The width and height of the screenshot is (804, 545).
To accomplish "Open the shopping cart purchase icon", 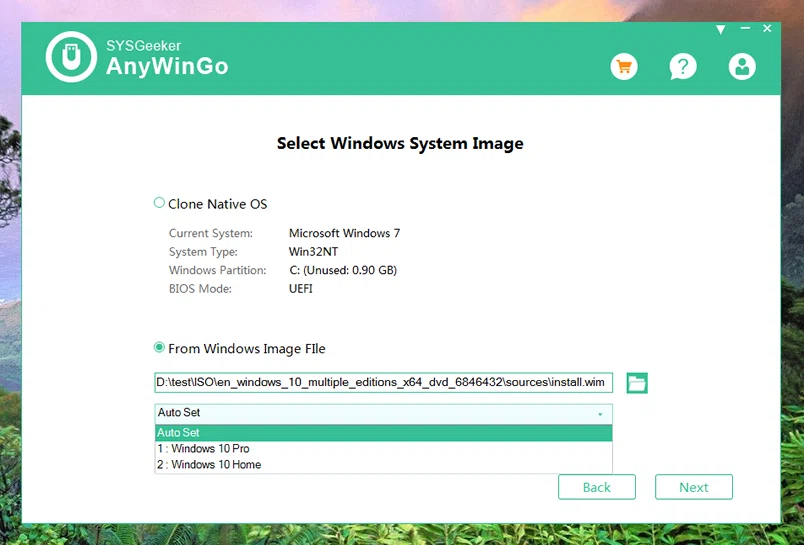I will click(x=624, y=67).
